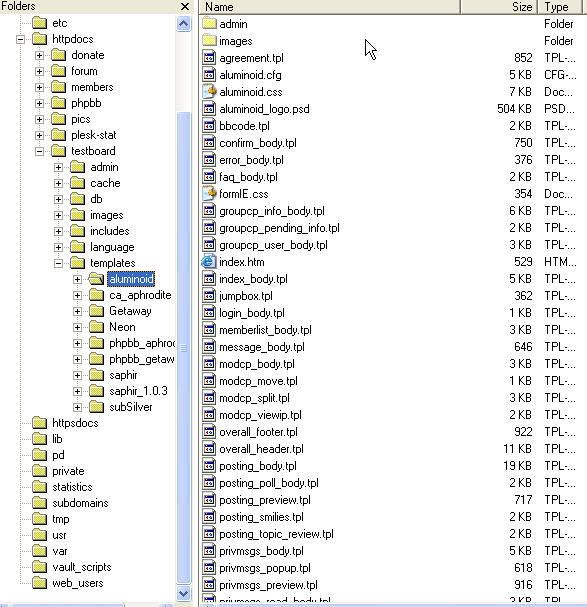Sort files by the Size column header
587x607 pixels.
pos(499,7)
